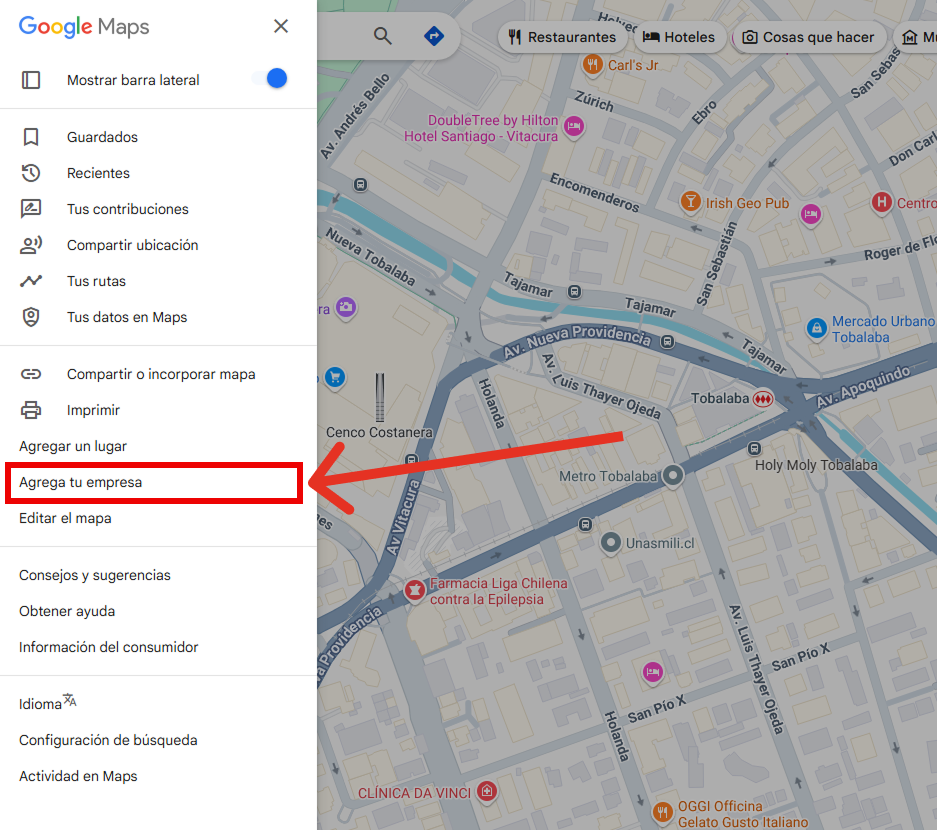Open Consejos y sugerencias

158,575
